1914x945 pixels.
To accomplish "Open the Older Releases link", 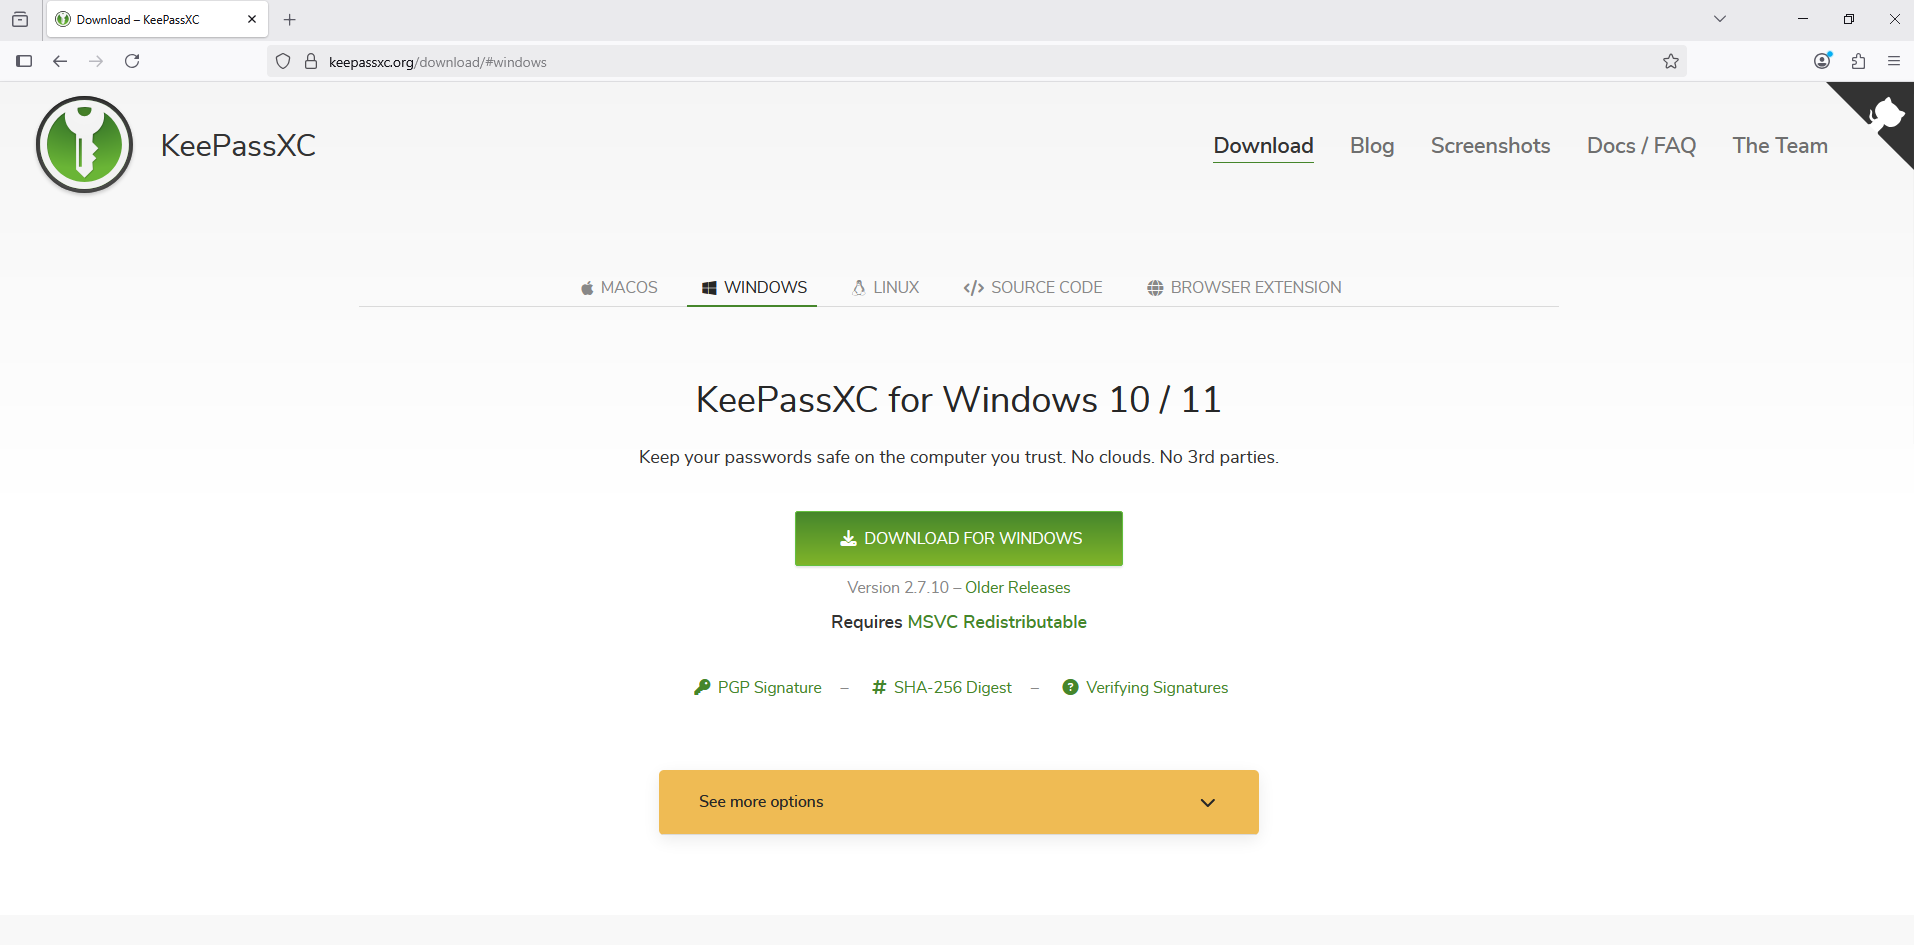I will point(1017,588).
